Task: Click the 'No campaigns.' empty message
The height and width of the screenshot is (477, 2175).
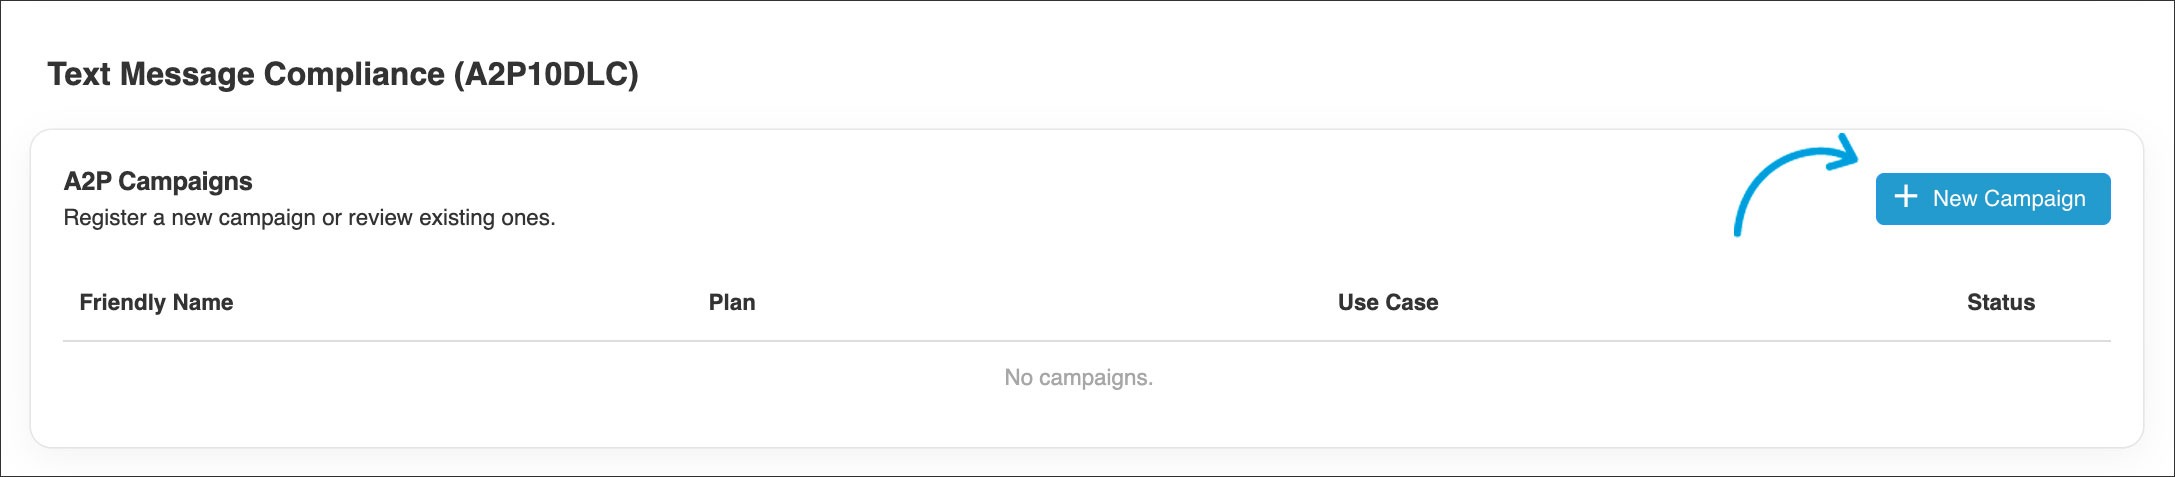Action: point(1078,378)
